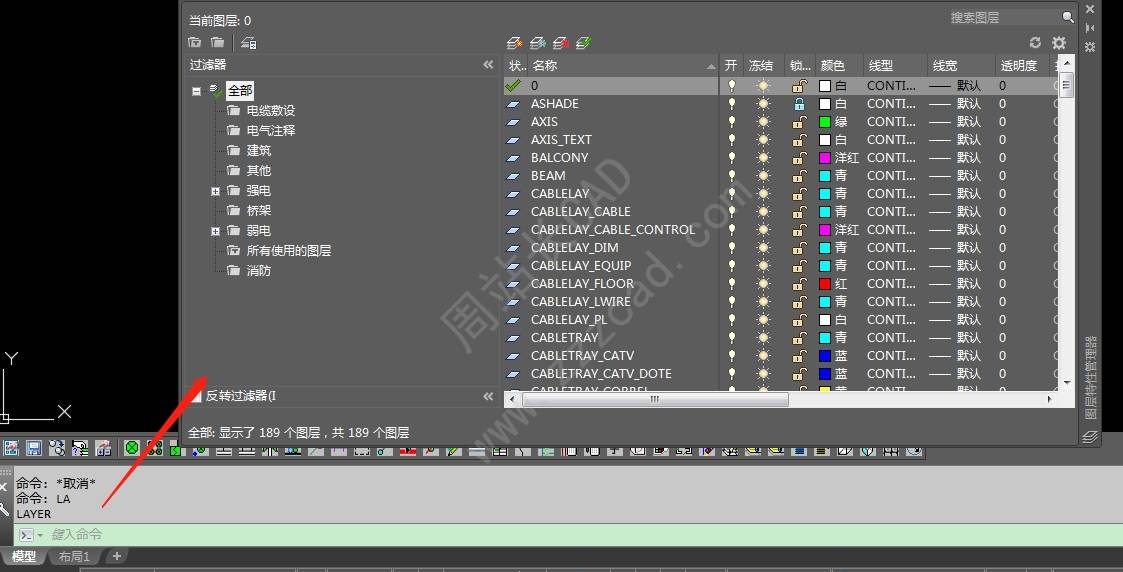Expand the 弱电 filter group
Image resolution: width=1123 pixels, height=572 pixels.
215,231
